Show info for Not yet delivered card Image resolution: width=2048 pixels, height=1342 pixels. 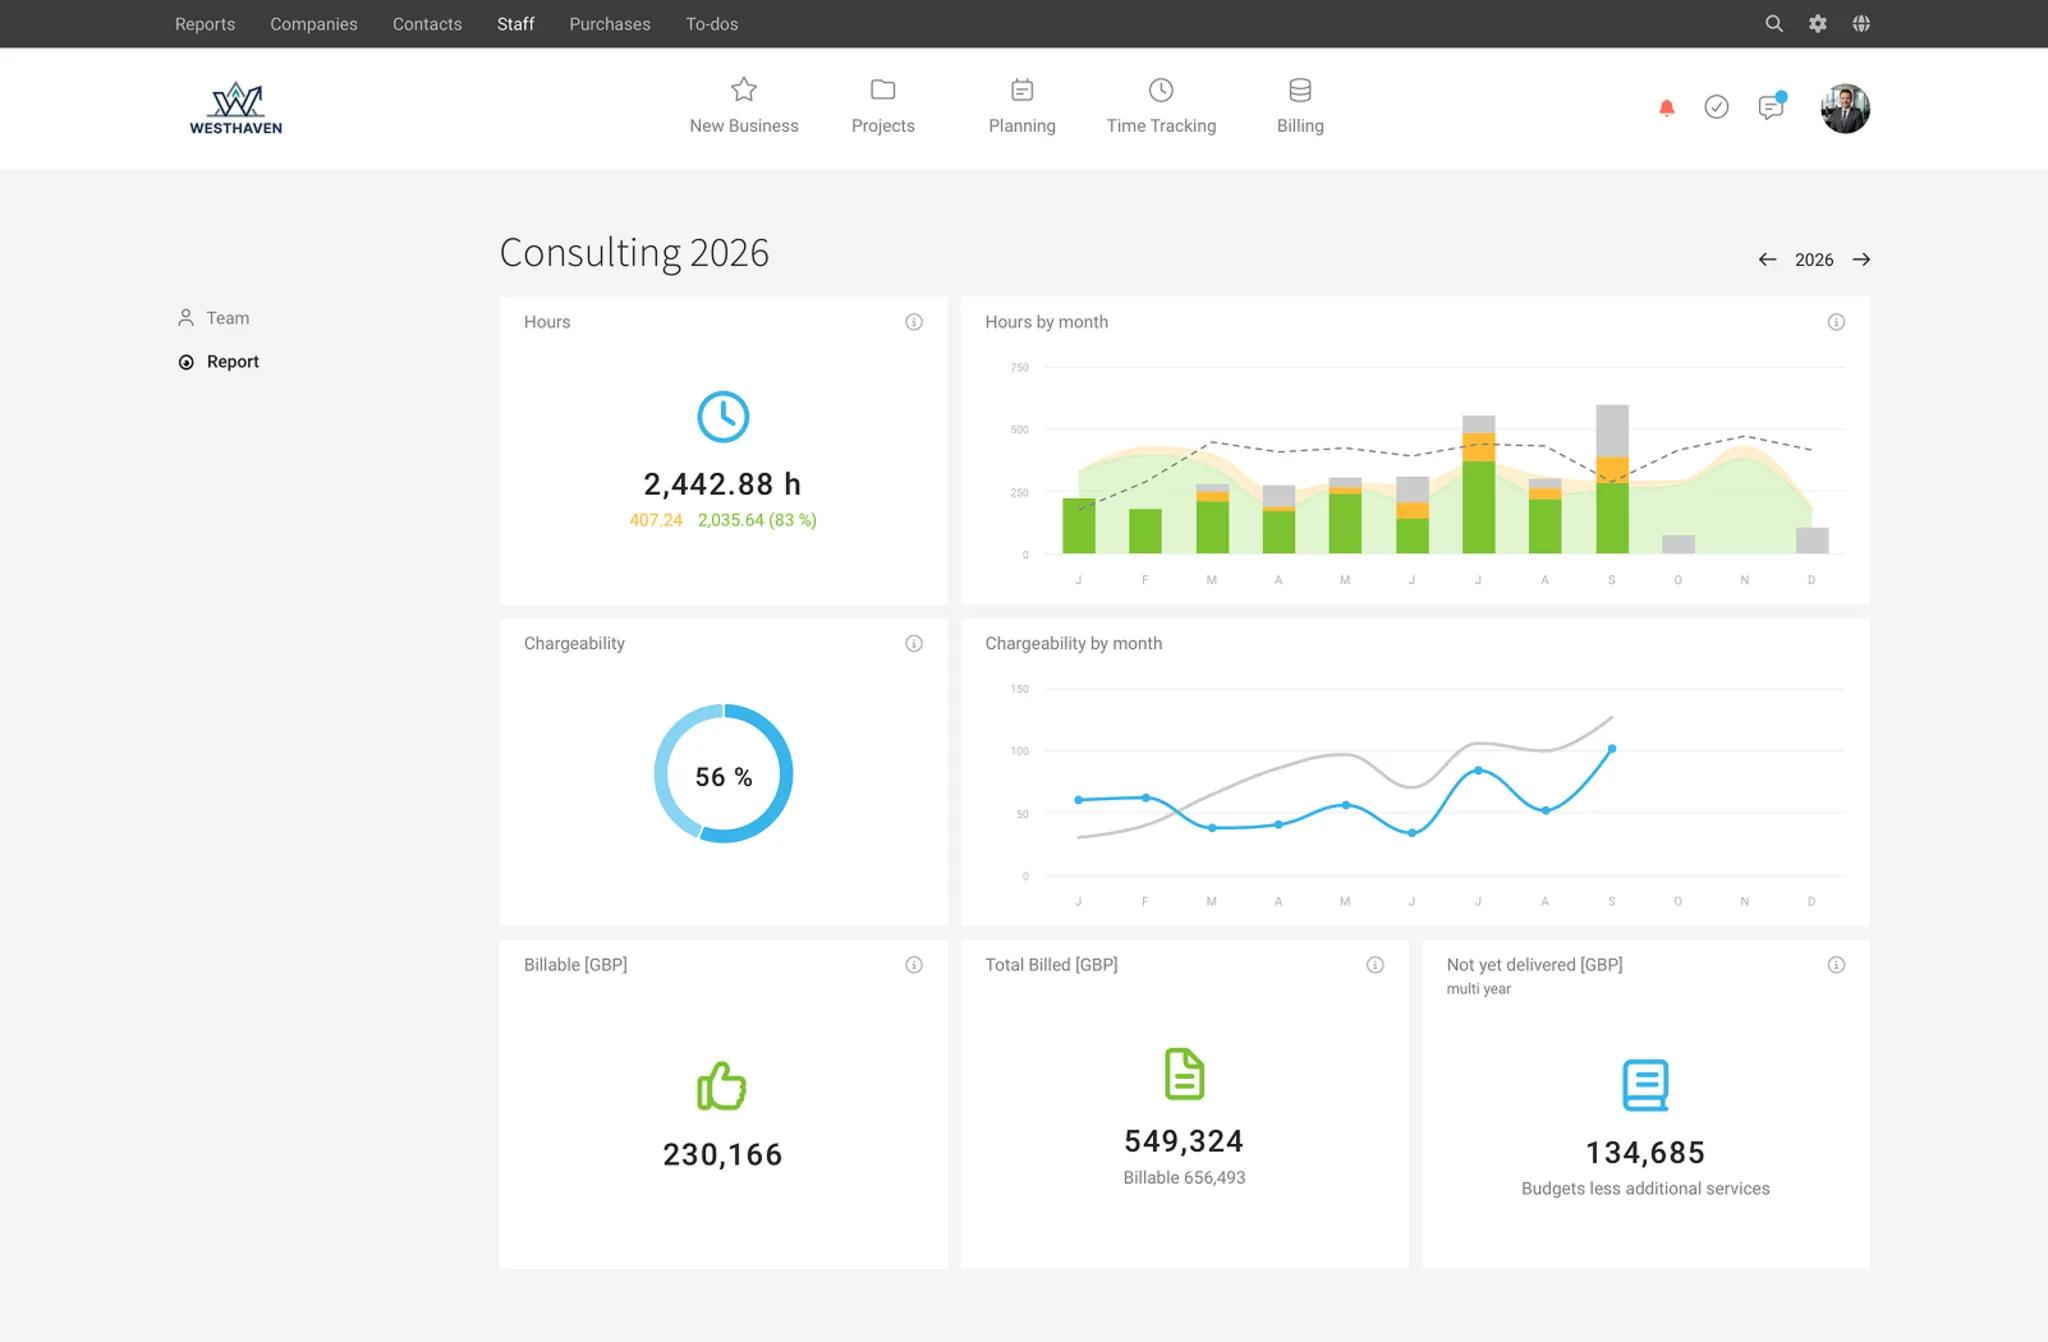pyautogui.click(x=1835, y=965)
